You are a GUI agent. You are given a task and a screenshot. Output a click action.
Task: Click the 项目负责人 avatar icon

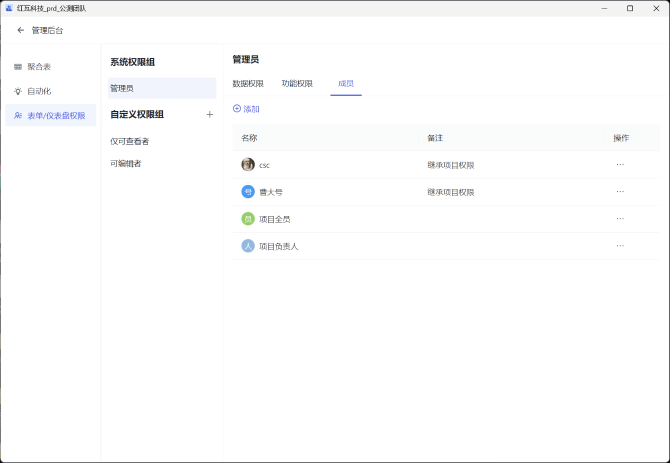click(248, 246)
